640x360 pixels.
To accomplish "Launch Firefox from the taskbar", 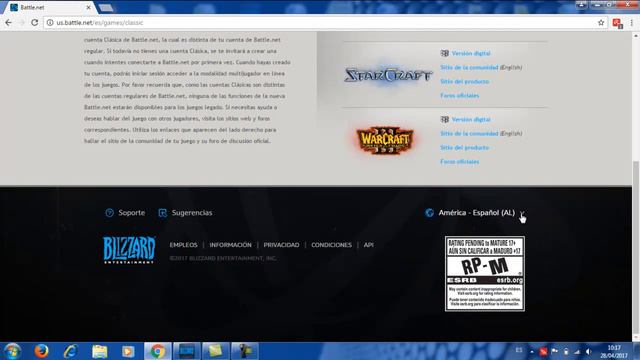I will click(x=41, y=351).
